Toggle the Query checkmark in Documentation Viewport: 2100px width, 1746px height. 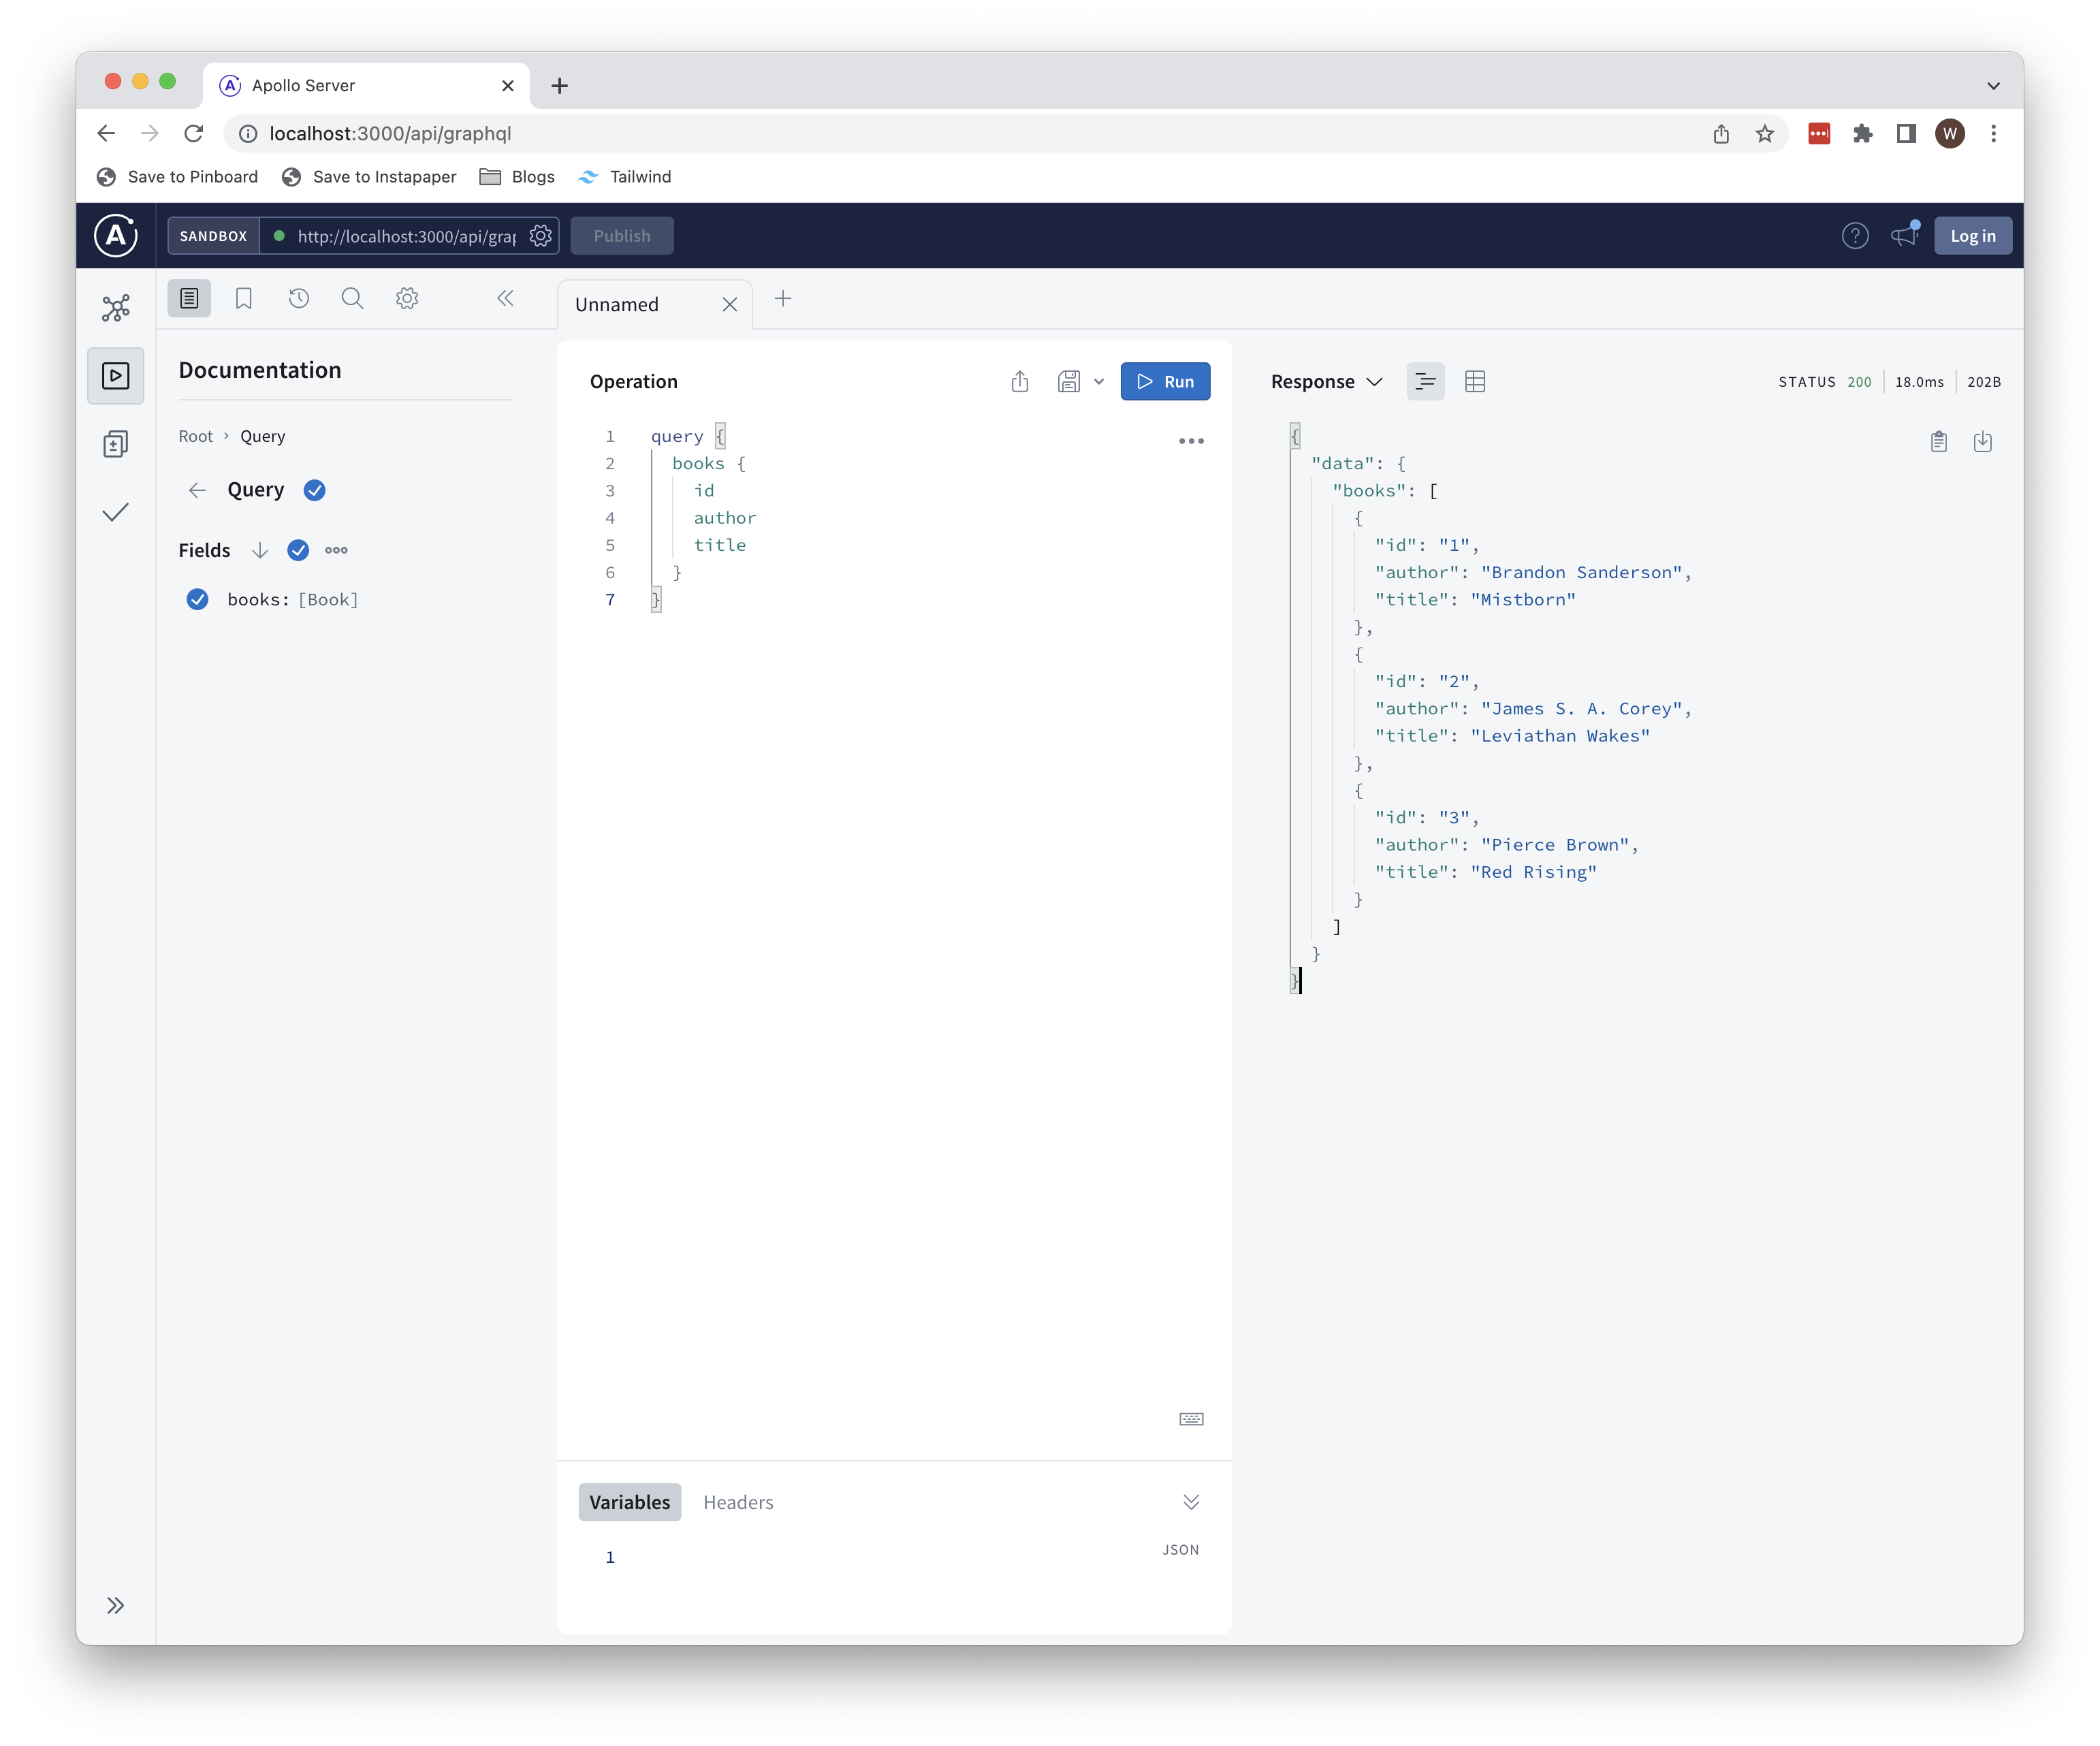[314, 490]
